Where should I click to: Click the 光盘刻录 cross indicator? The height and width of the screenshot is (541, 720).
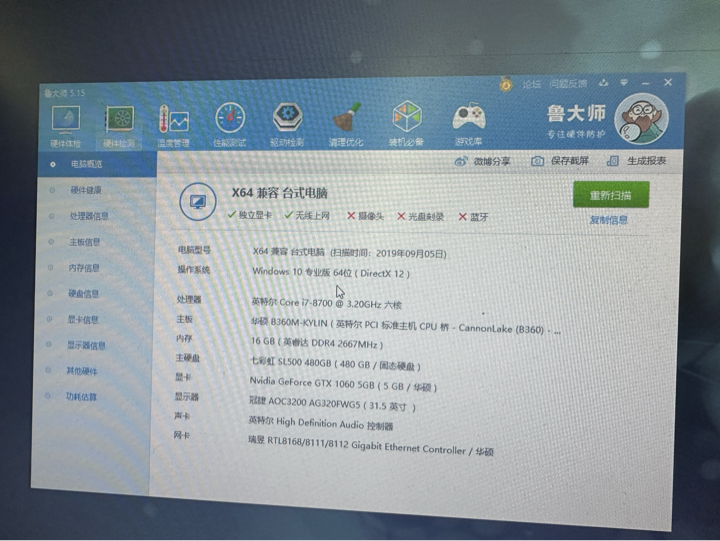point(421,216)
